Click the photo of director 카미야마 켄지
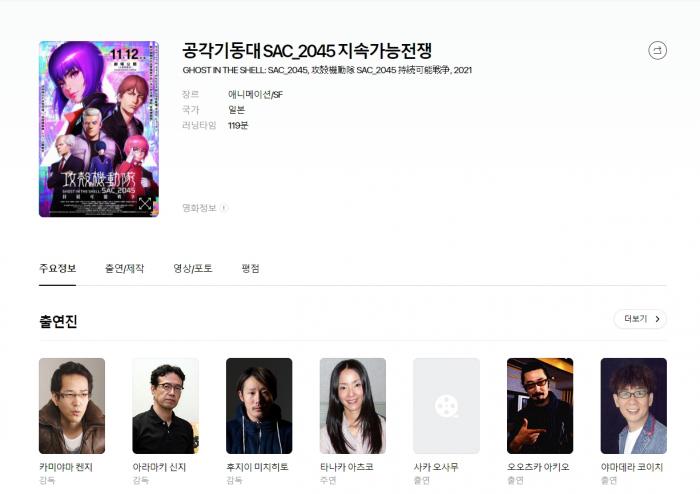This screenshot has width=700, height=494. coord(72,406)
